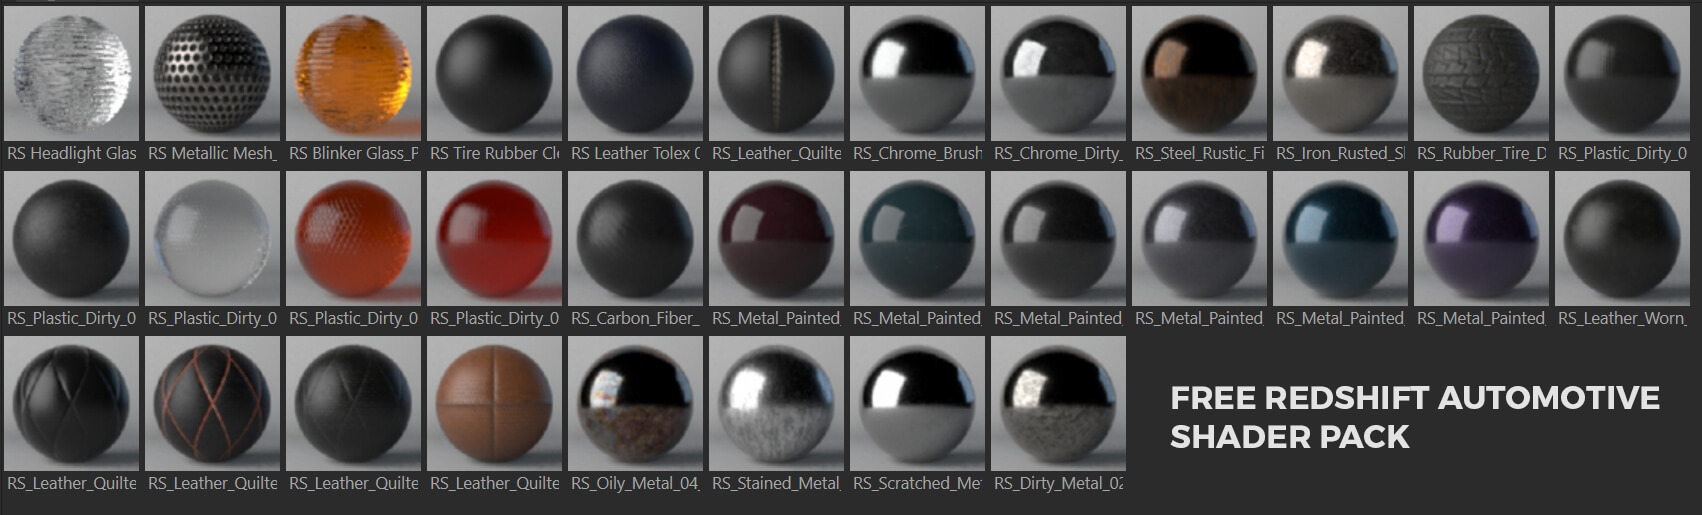This screenshot has height=515, width=1702.
Task: Open the RS Leather Tolex material
Action: [x=635, y=74]
